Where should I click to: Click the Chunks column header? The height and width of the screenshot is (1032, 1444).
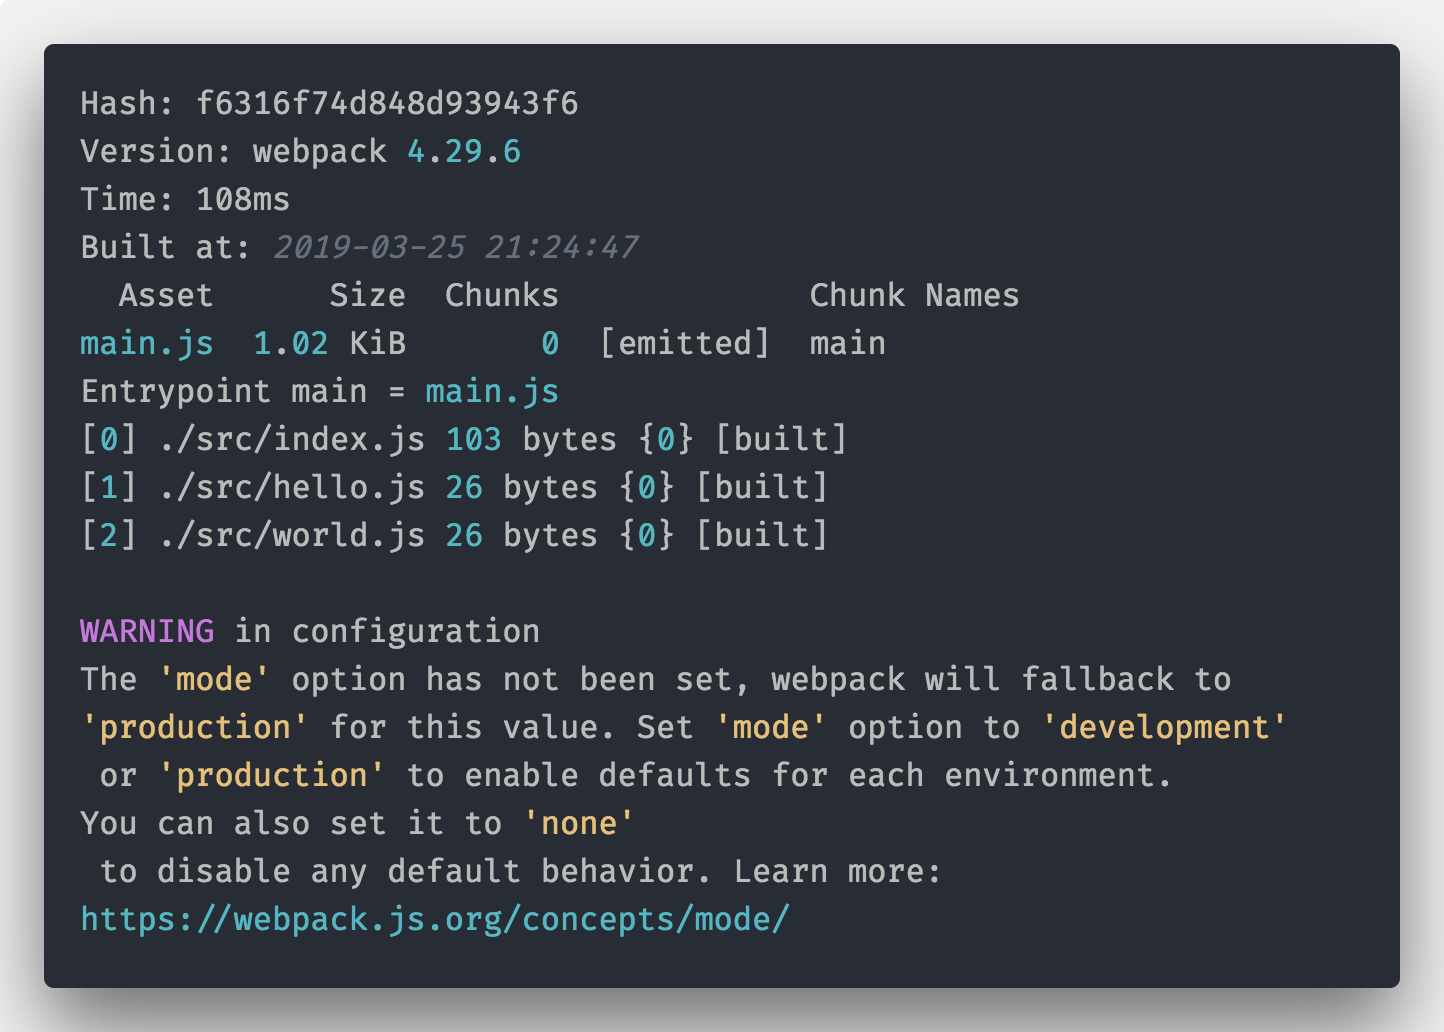[501, 295]
